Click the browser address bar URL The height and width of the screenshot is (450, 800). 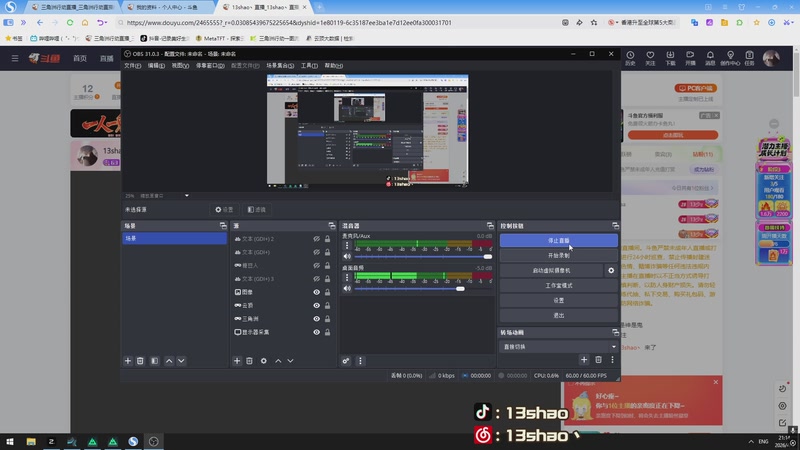tap(289, 22)
